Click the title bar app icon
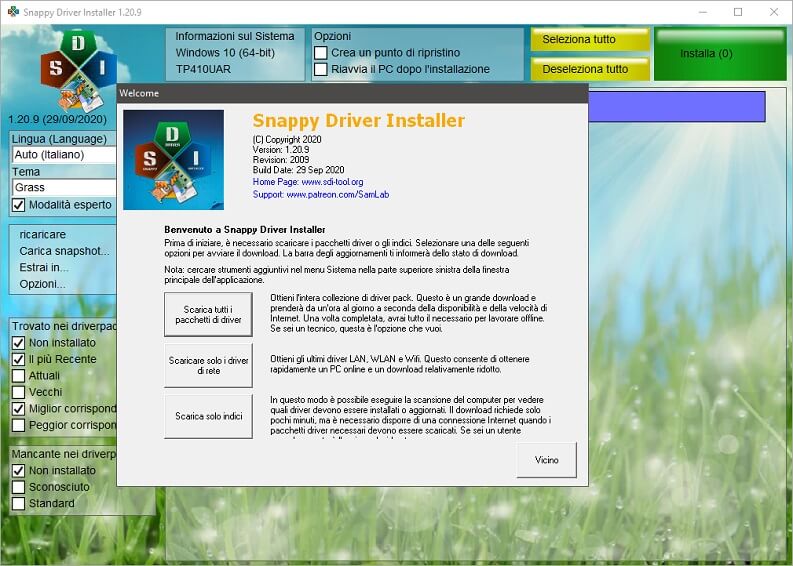Viewport: 793px width, 566px height. click(13, 12)
